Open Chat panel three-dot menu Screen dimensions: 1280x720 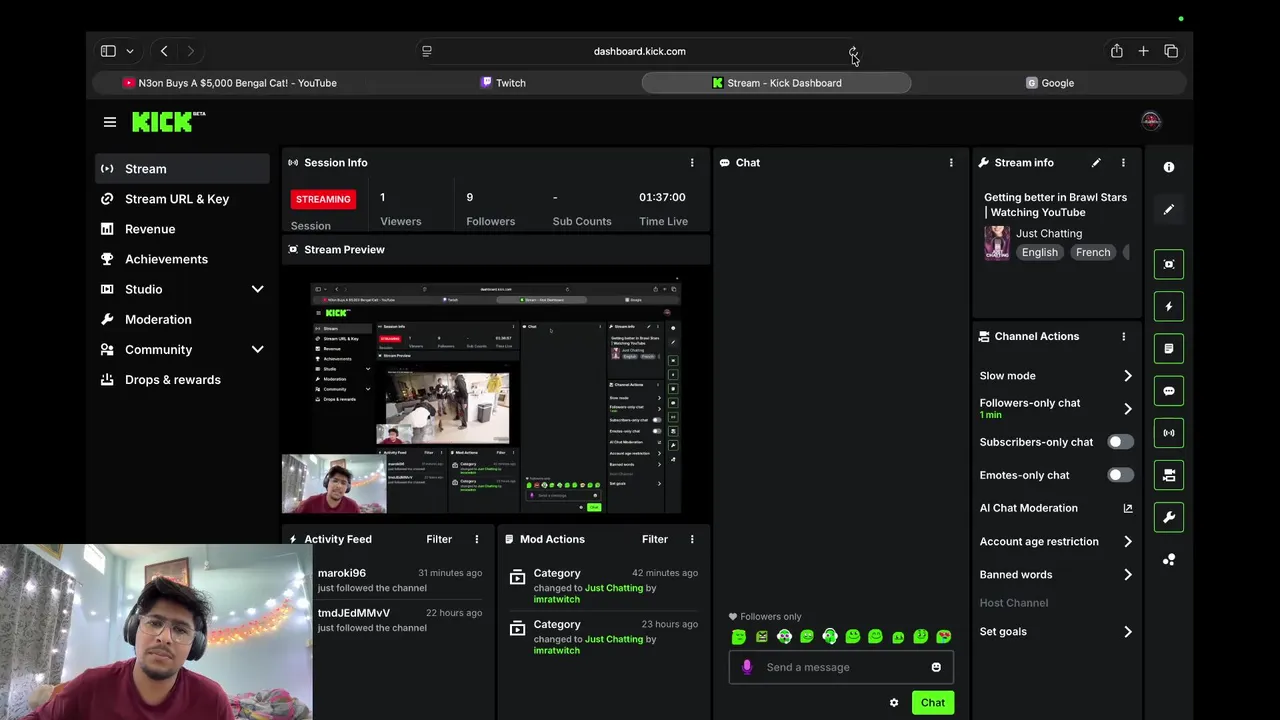coord(951,162)
